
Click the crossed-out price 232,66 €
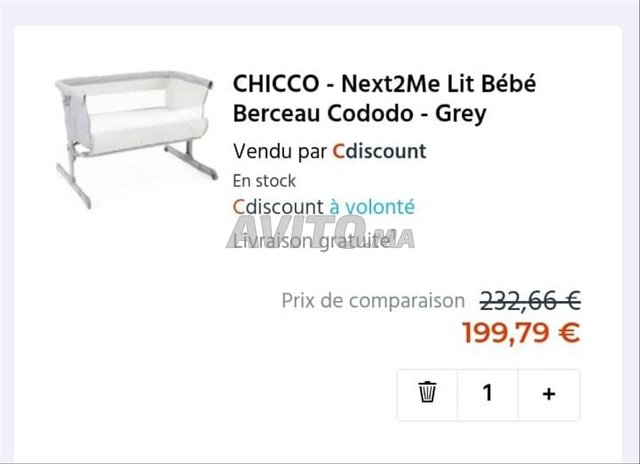(x=530, y=300)
